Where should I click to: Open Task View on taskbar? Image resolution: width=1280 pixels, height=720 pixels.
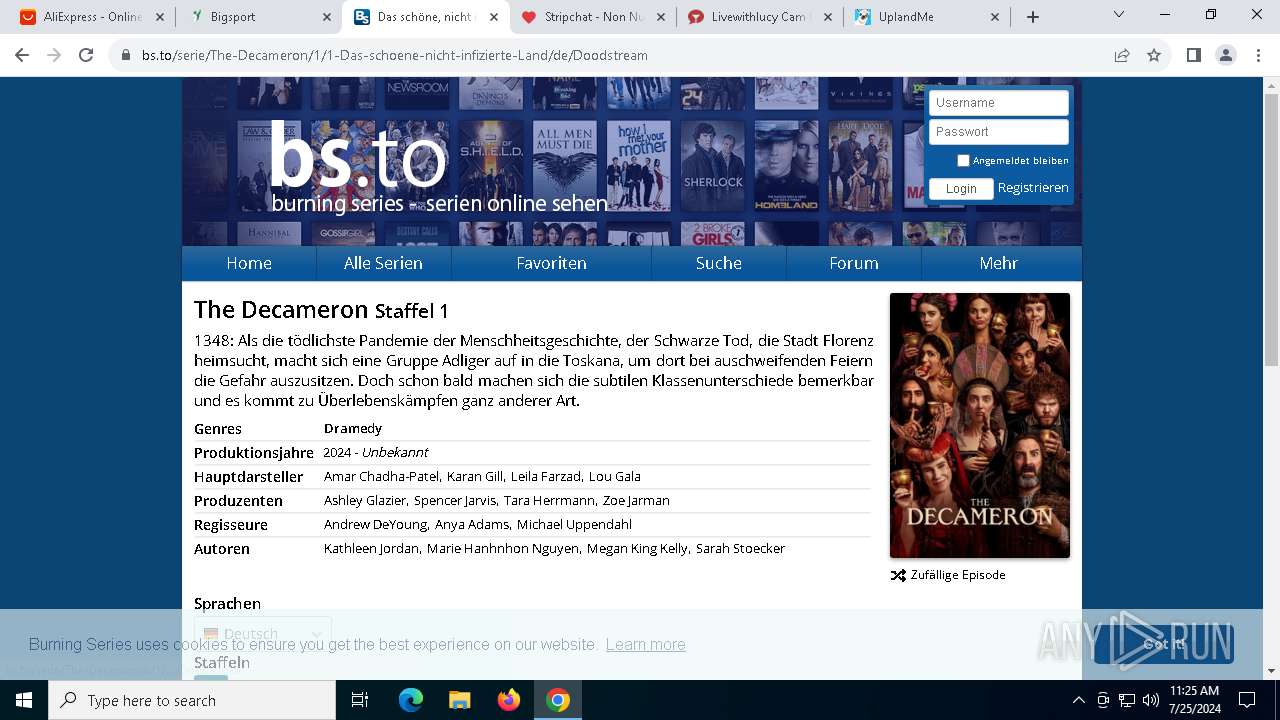pos(360,700)
